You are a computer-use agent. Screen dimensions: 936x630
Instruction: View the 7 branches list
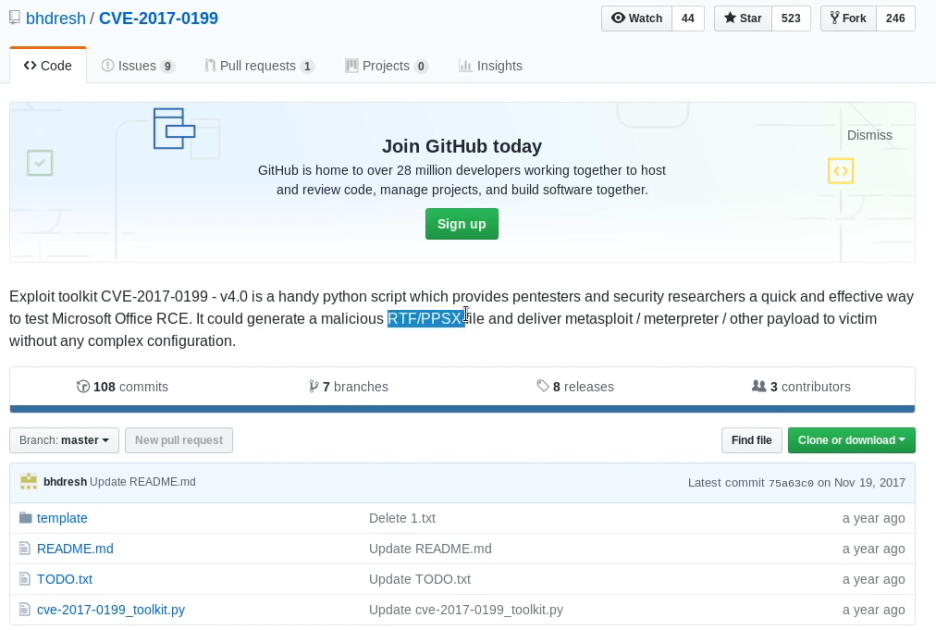[x=349, y=387]
